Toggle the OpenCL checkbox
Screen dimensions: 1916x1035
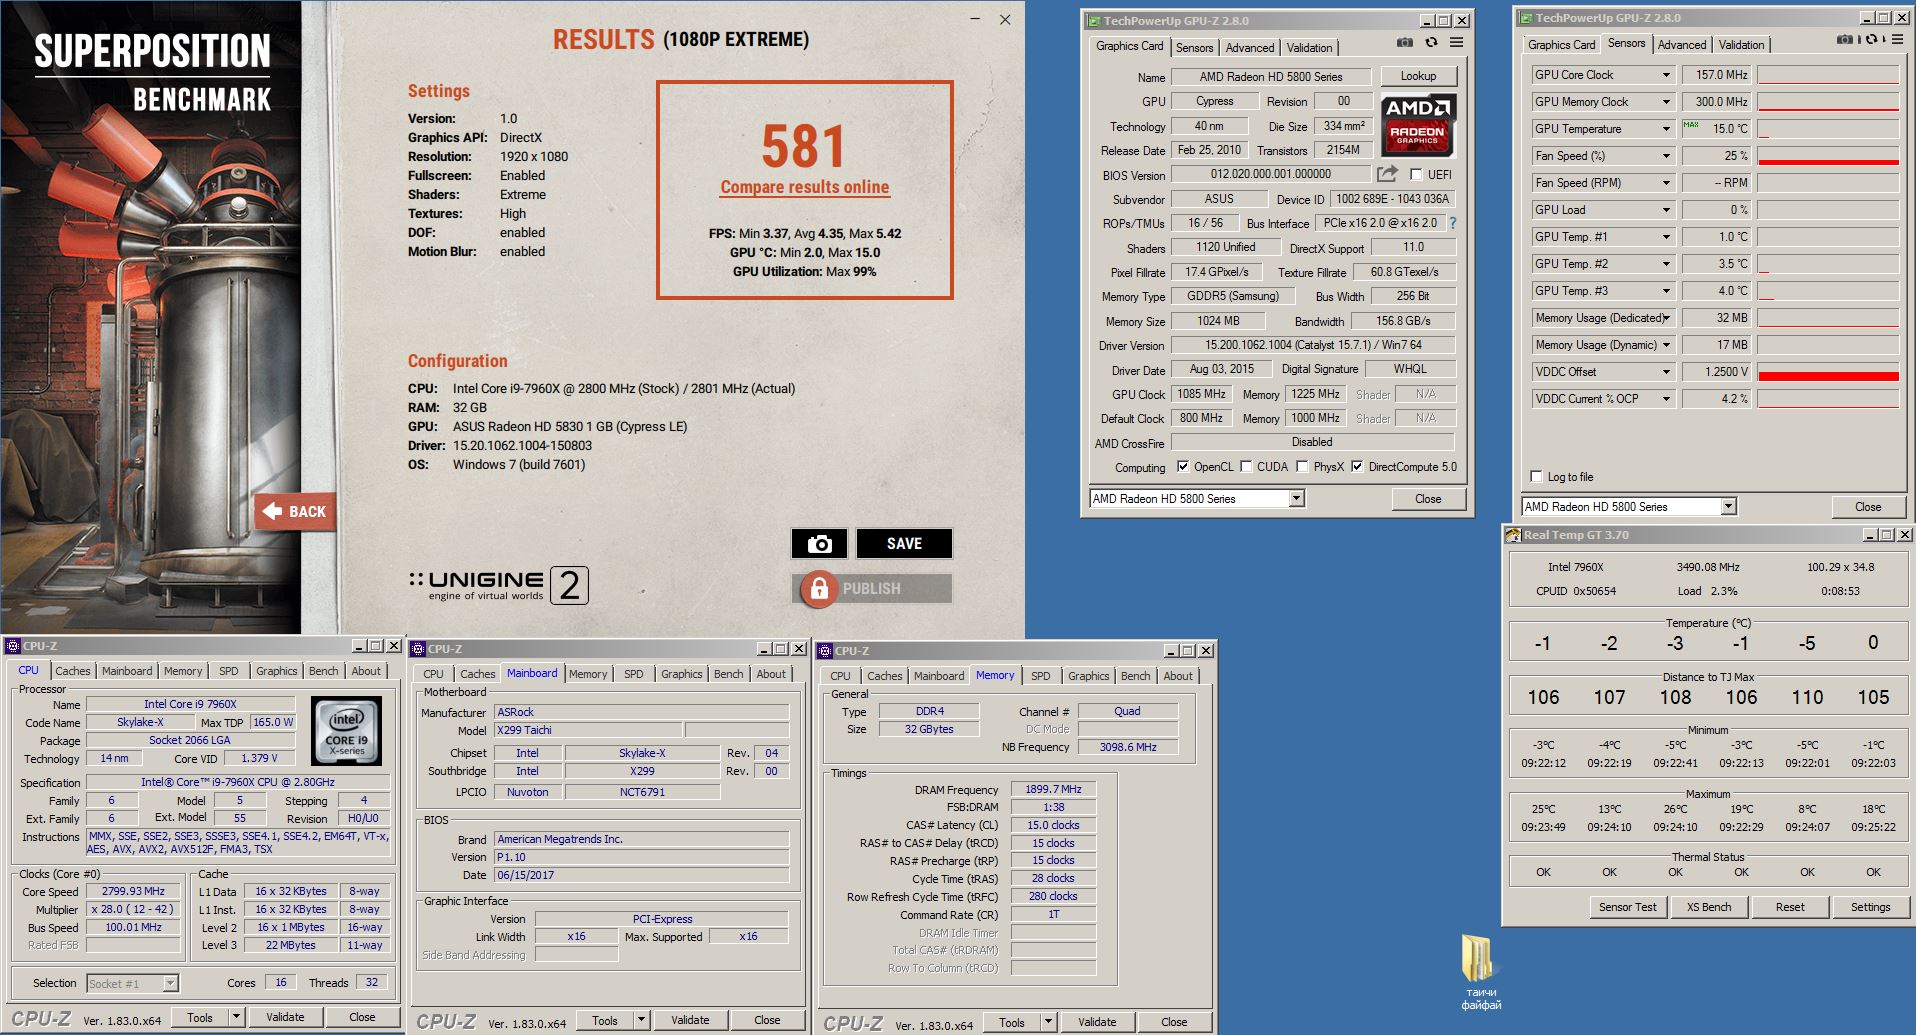coord(1183,466)
